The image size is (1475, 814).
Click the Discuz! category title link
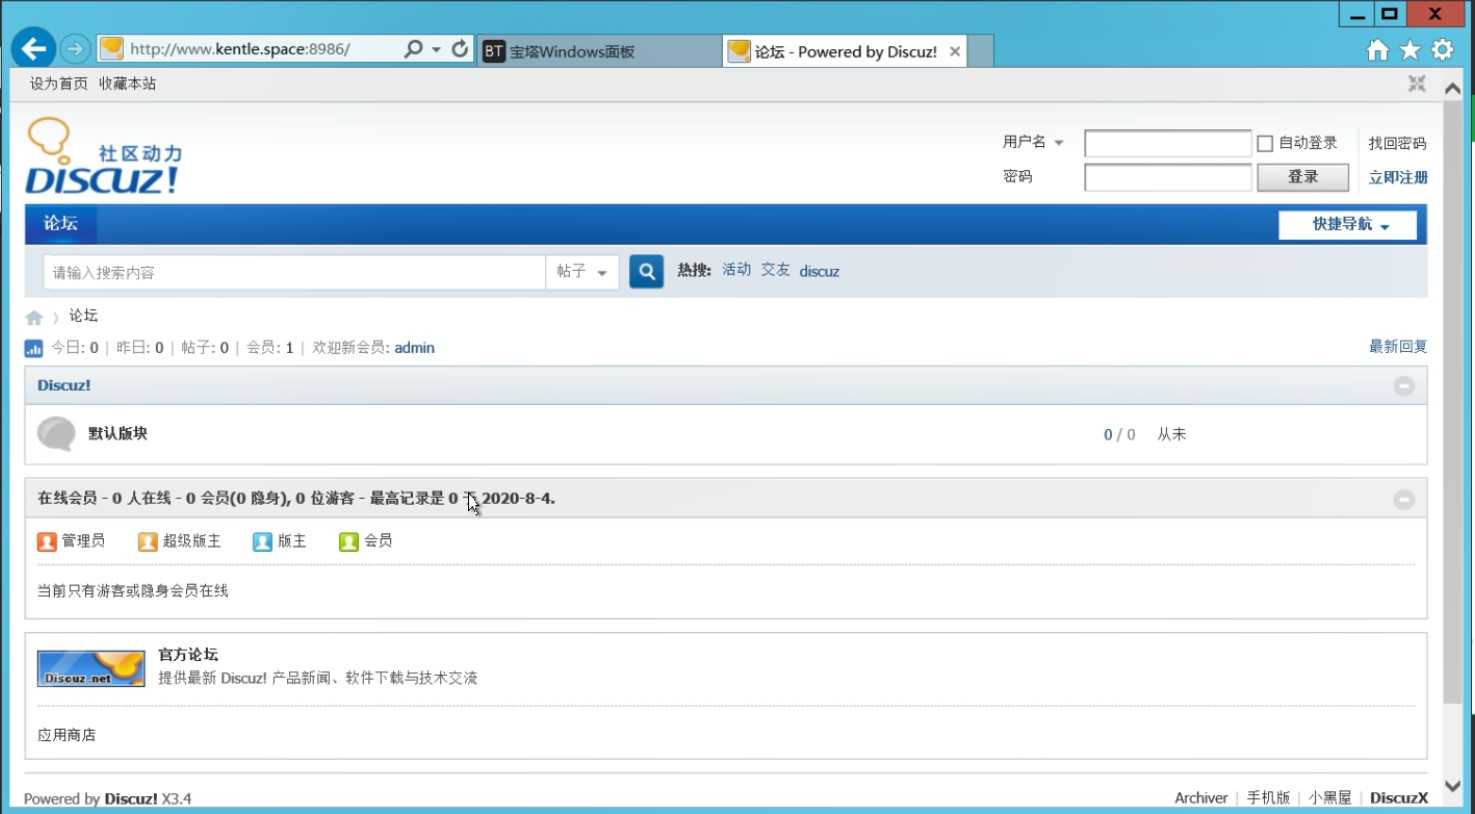(64, 385)
